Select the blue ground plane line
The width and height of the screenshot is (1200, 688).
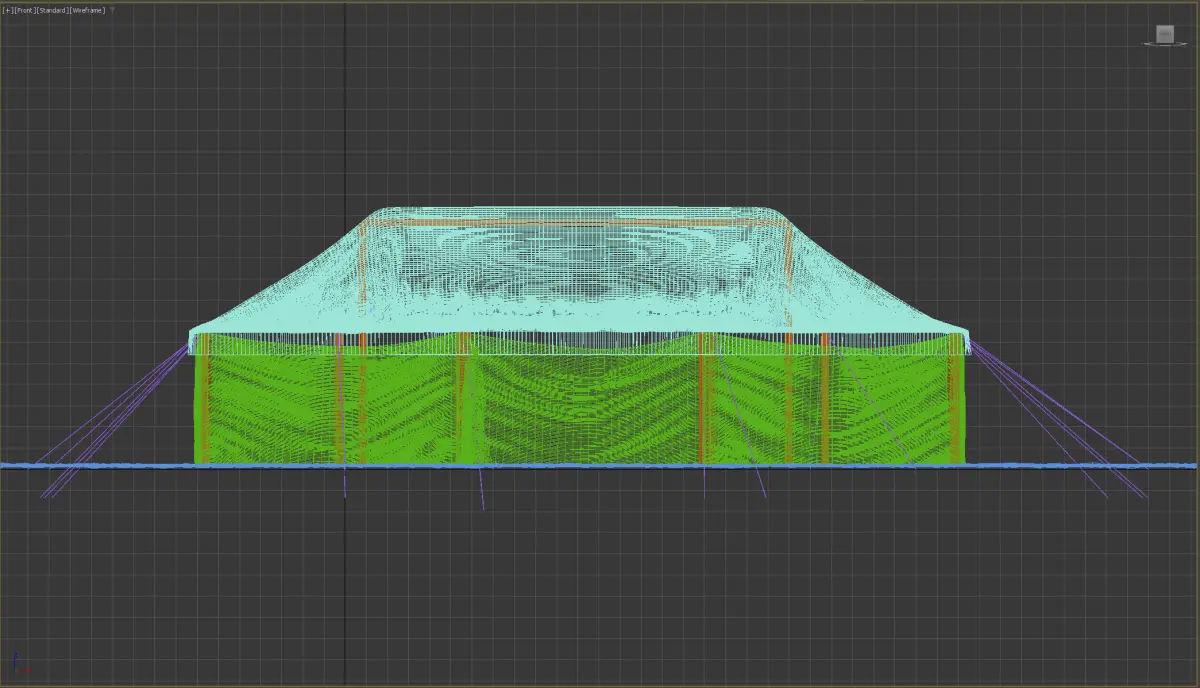click(x=600, y=466)
